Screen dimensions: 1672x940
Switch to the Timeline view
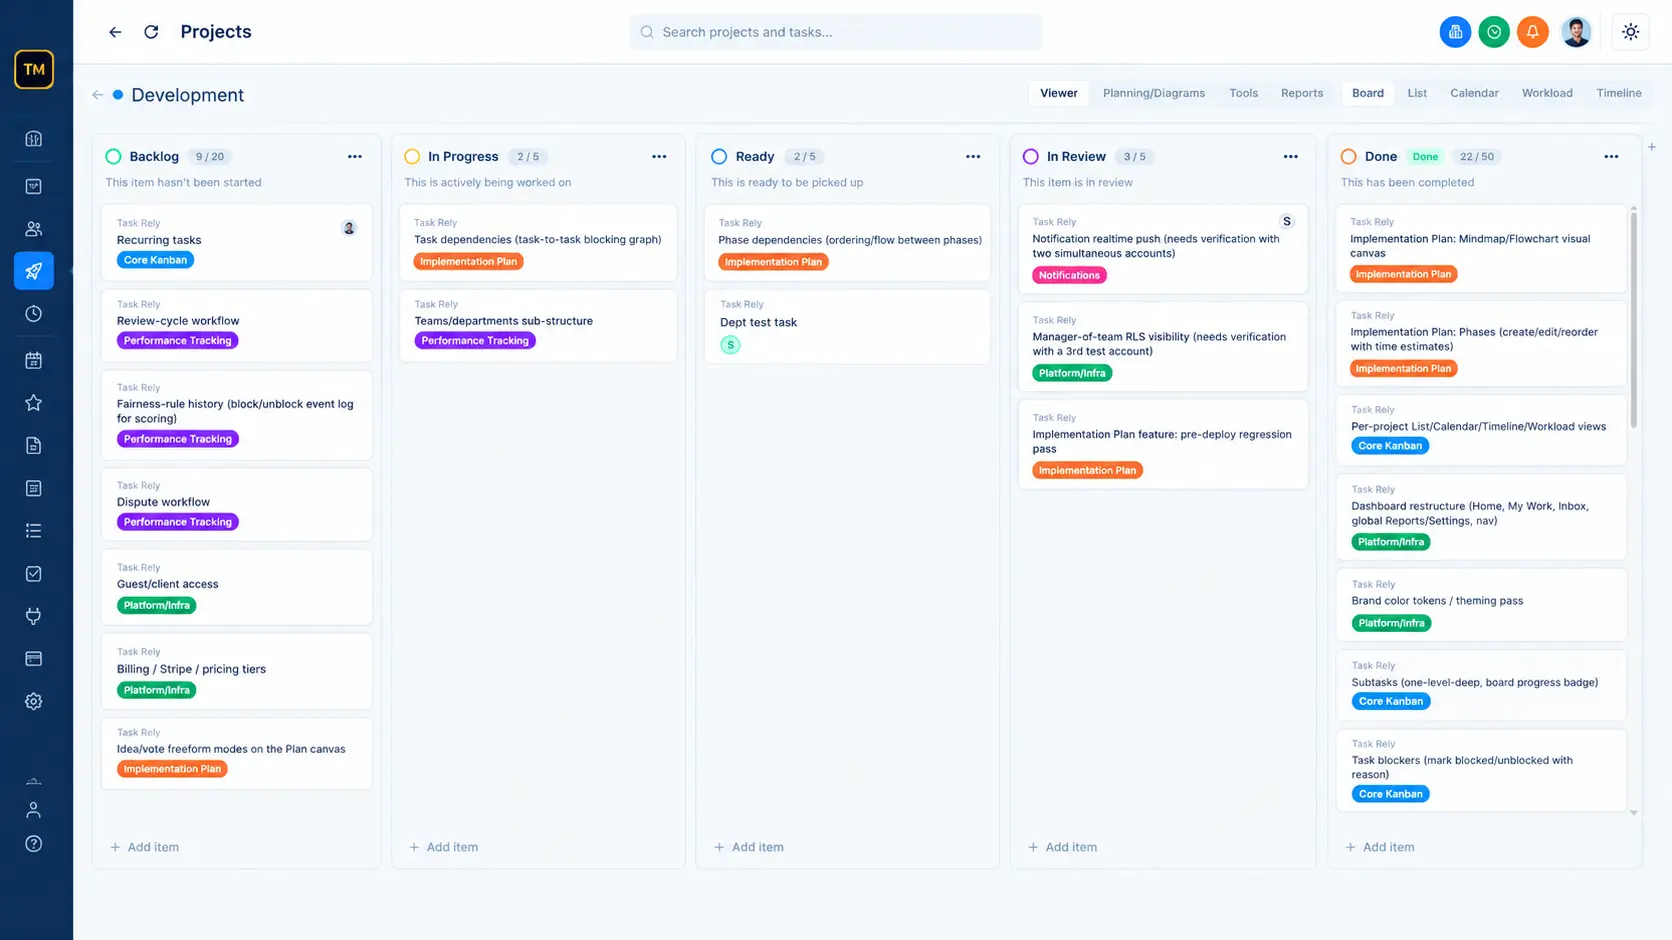(1619, 93)
